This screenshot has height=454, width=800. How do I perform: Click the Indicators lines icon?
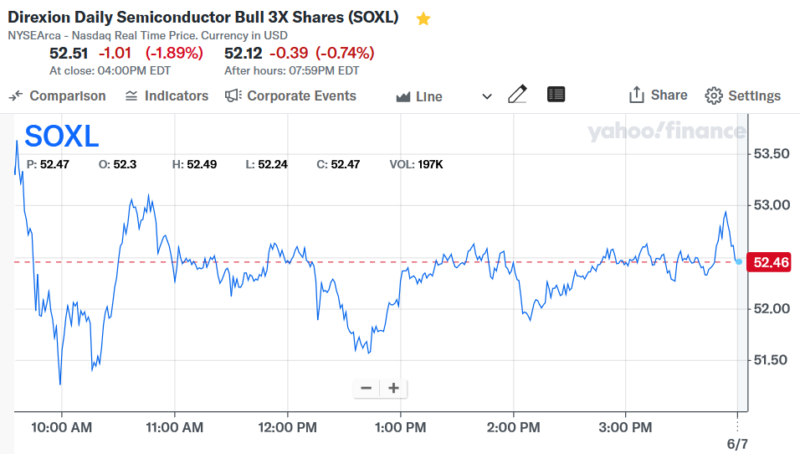132,96
